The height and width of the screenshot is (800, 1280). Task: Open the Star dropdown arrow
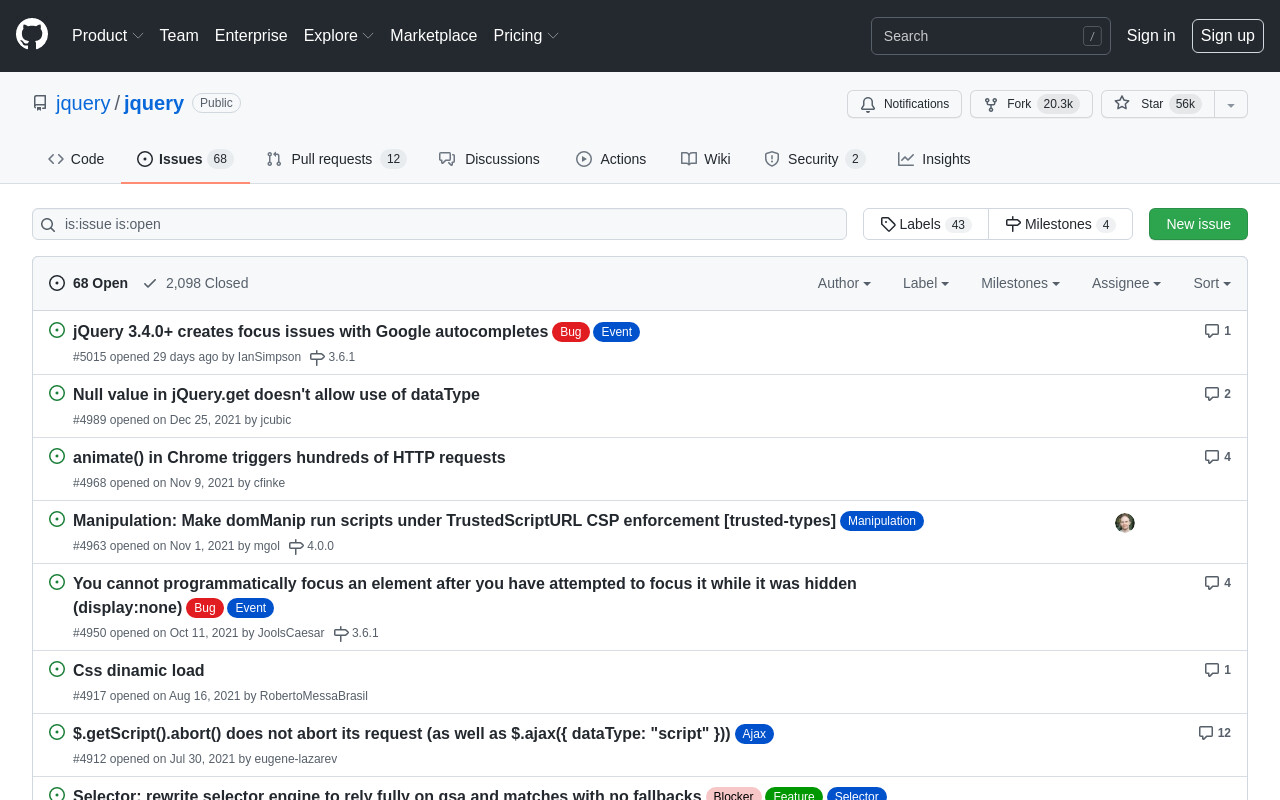click(1231, 104)
